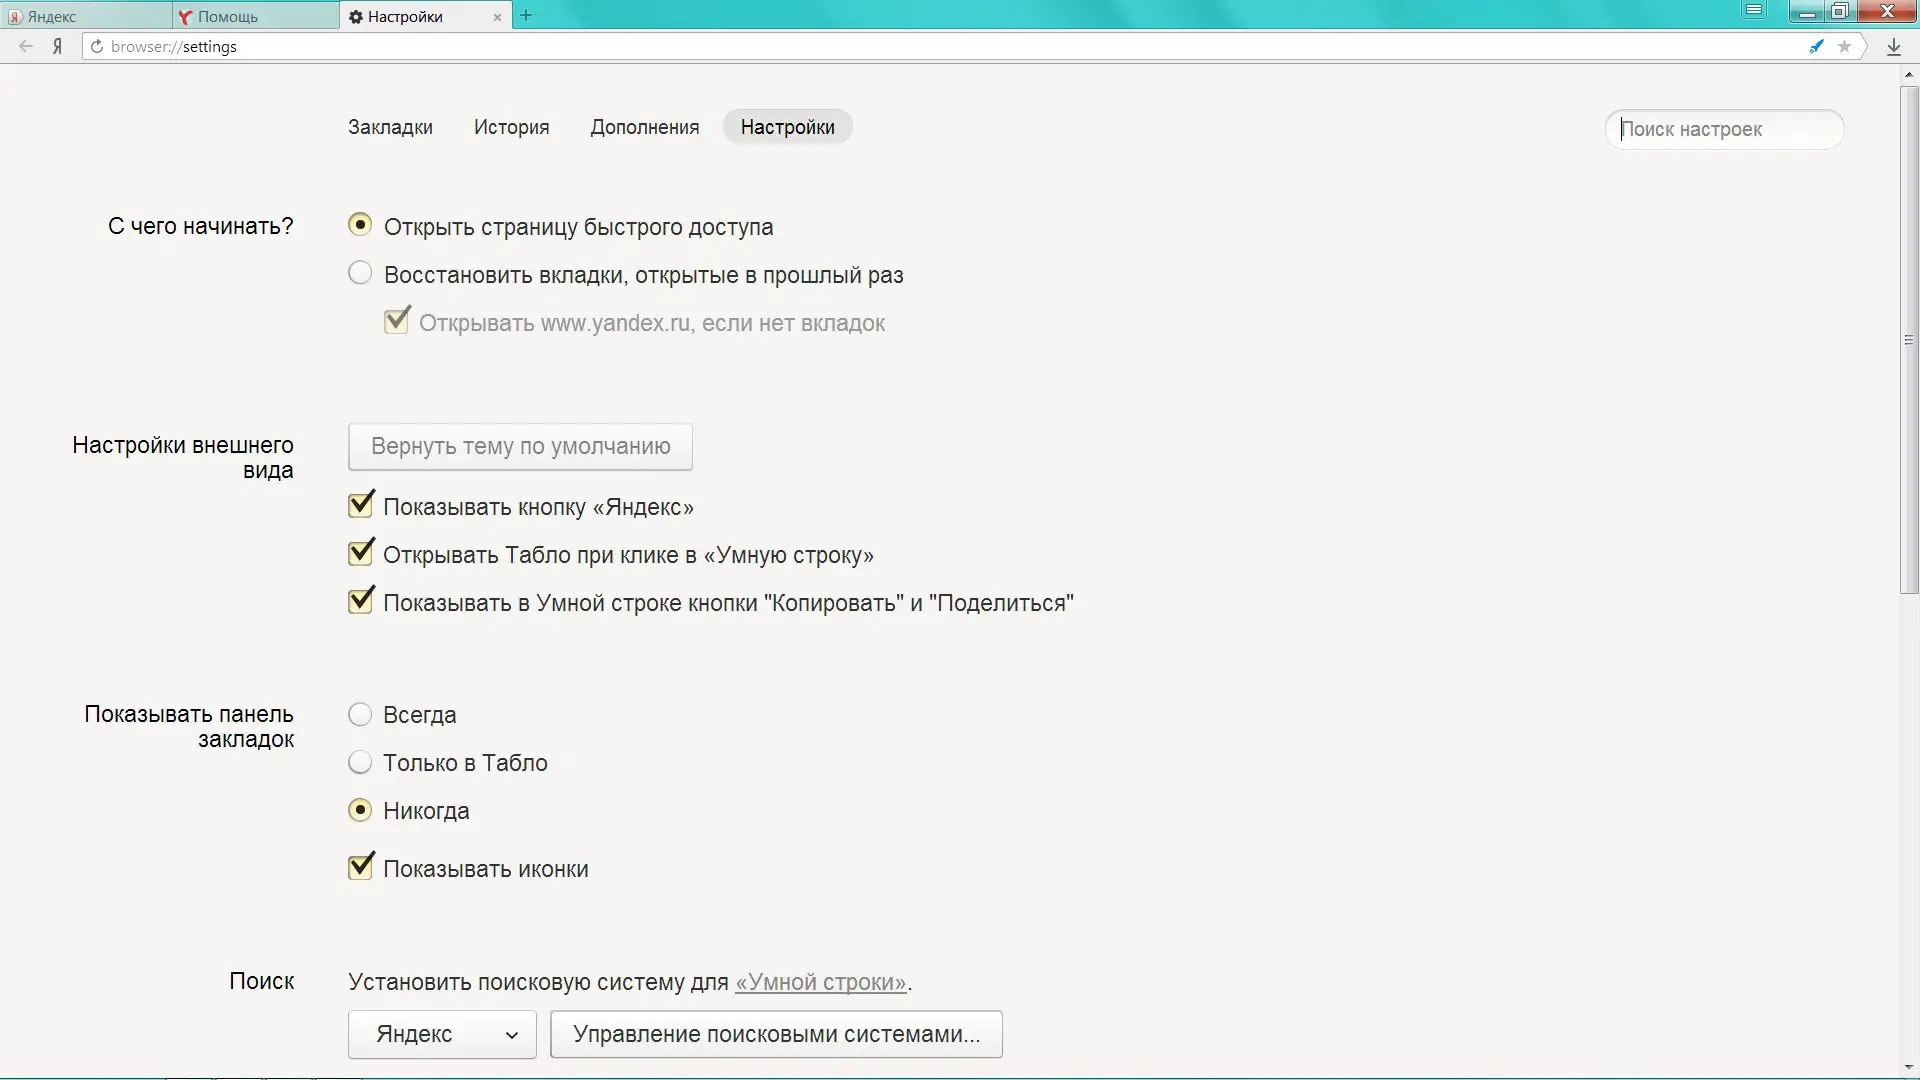Bookmark this page via the star icon

click(x=1845, y=46)
